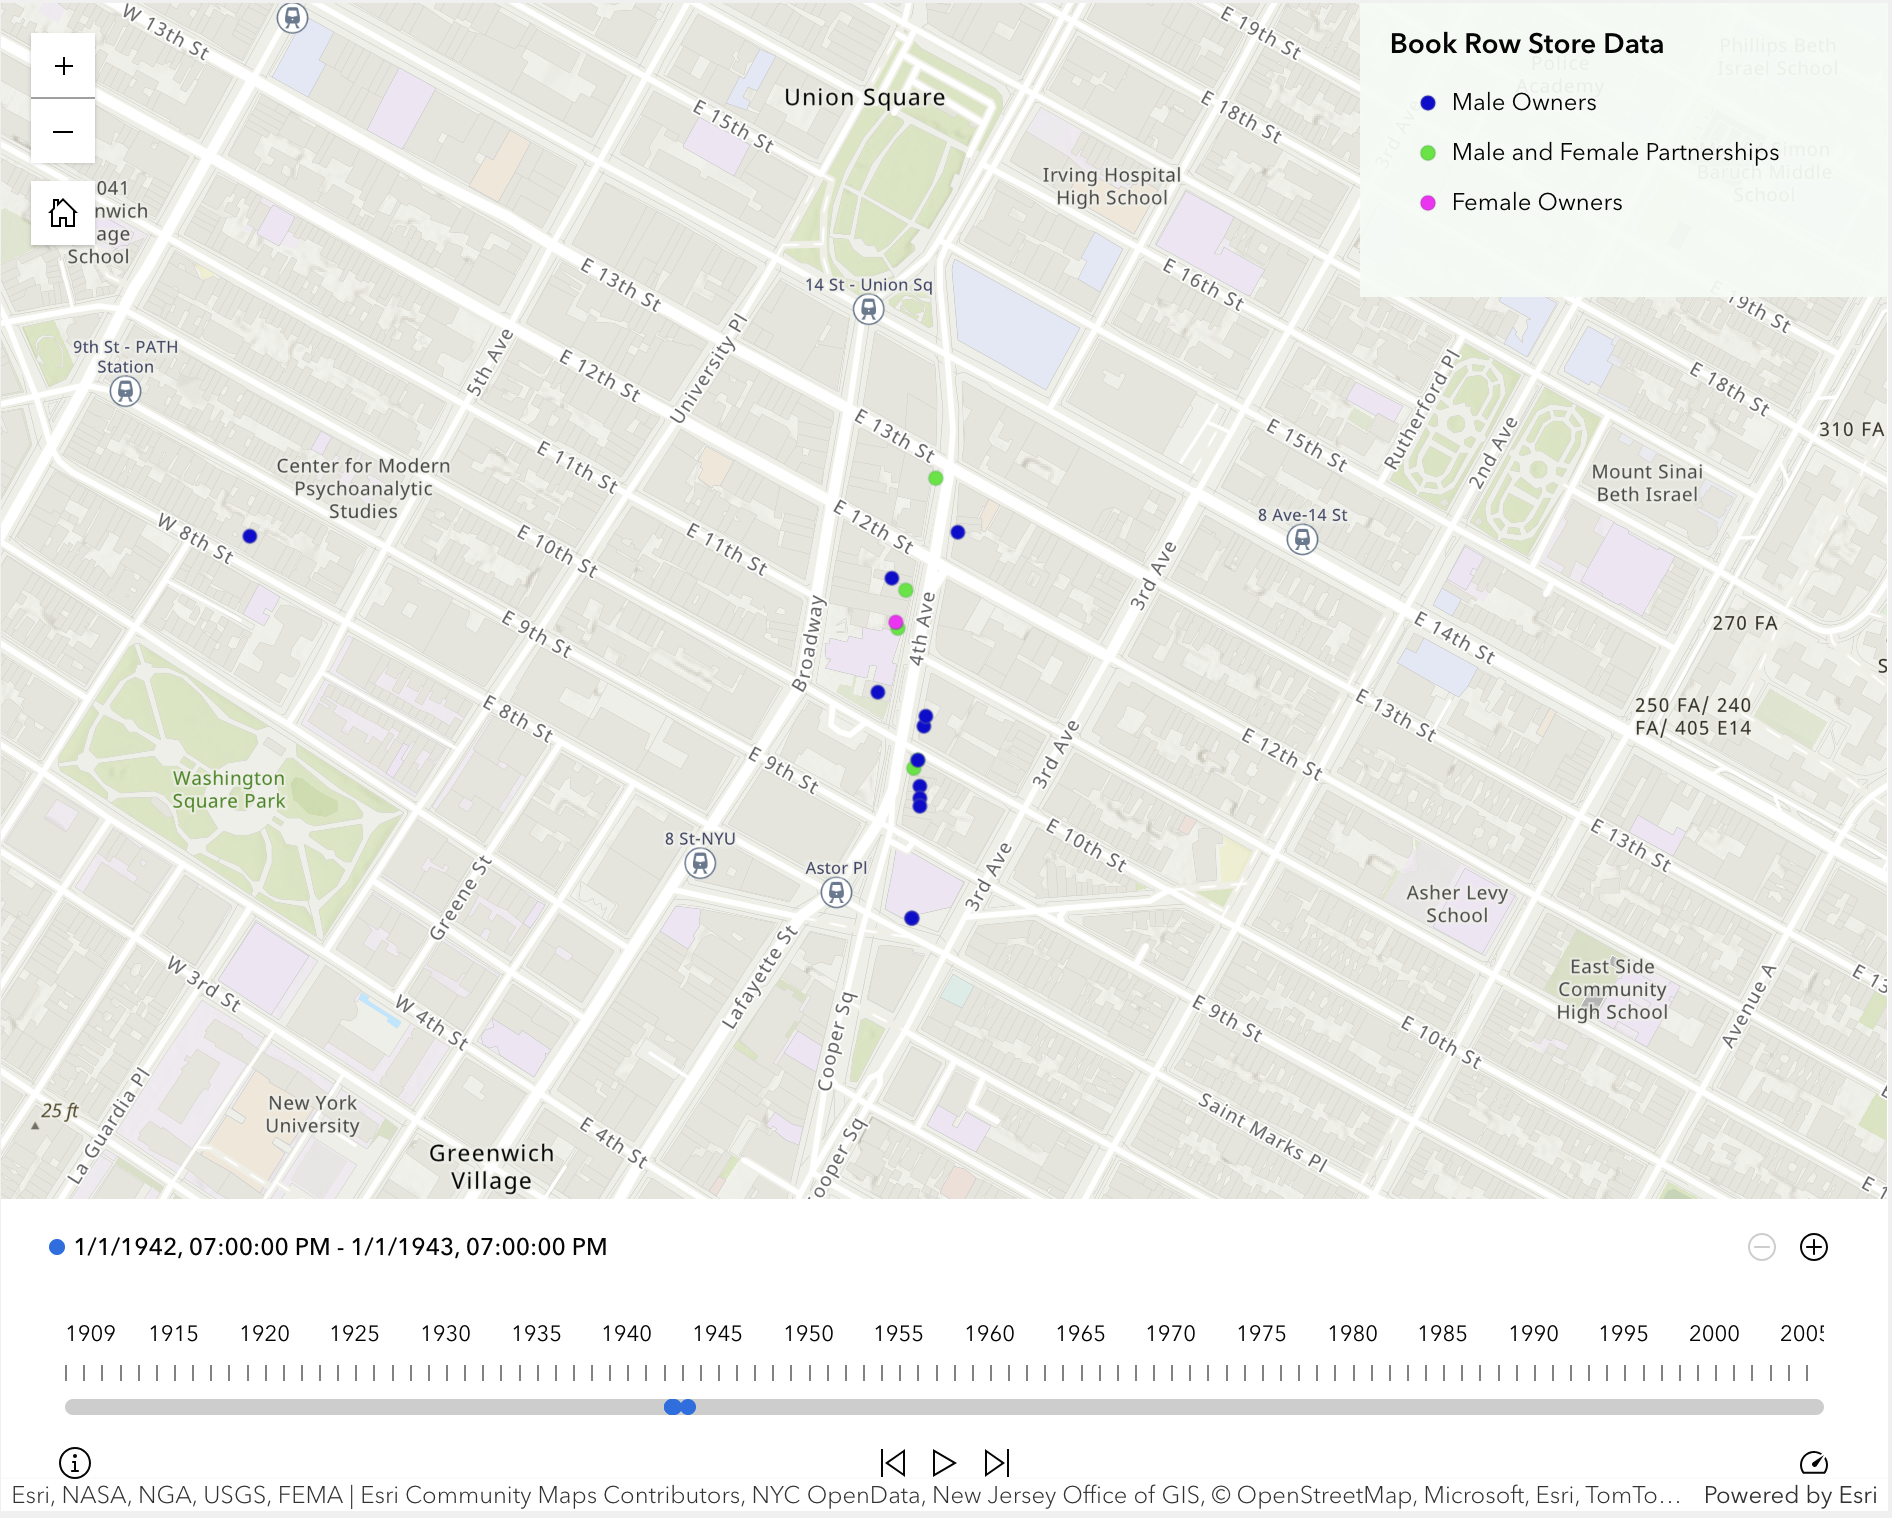Click the Union Square map label
Image resolution: width=1892 pixels, height=1518 pixels.
click(864, 97)
